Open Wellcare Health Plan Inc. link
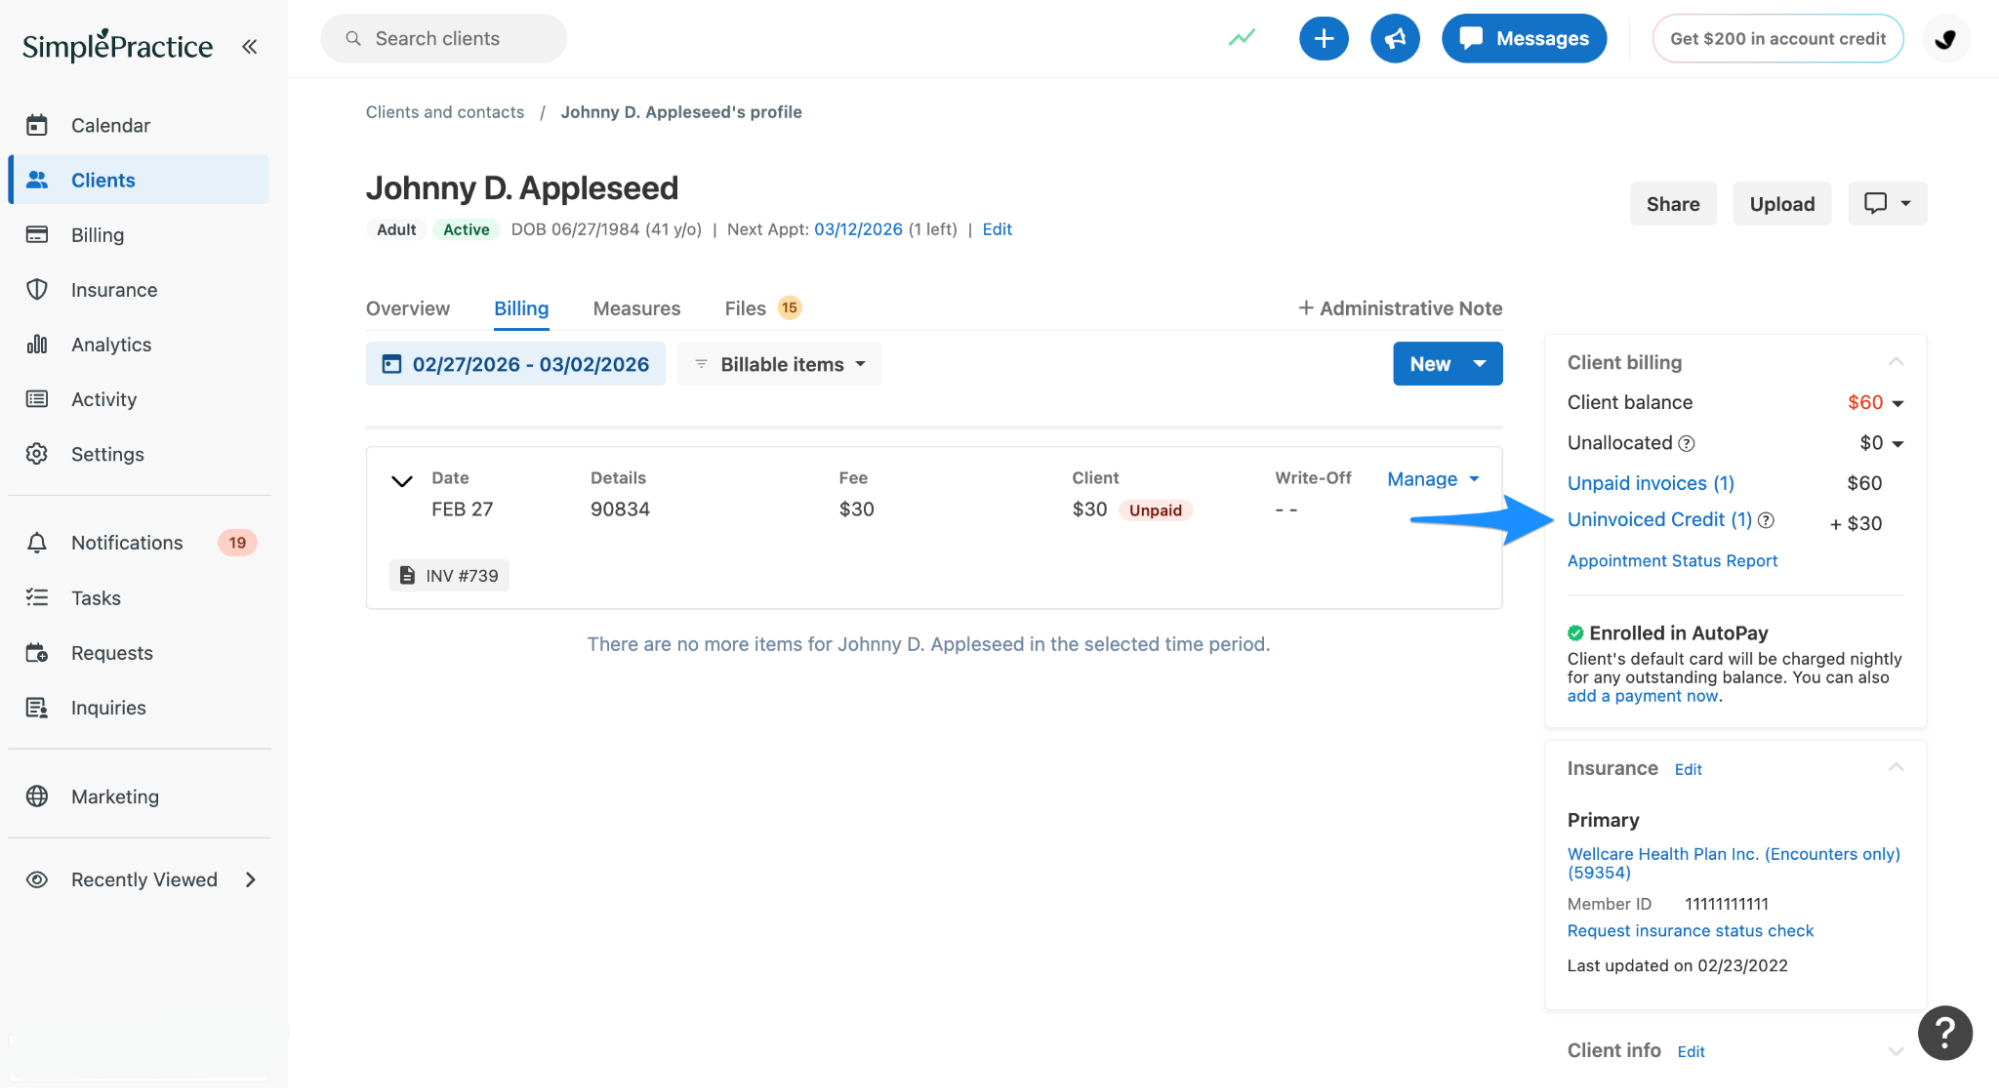The height and width of the screenshot is (1089, 1999). click(1733, 863)
